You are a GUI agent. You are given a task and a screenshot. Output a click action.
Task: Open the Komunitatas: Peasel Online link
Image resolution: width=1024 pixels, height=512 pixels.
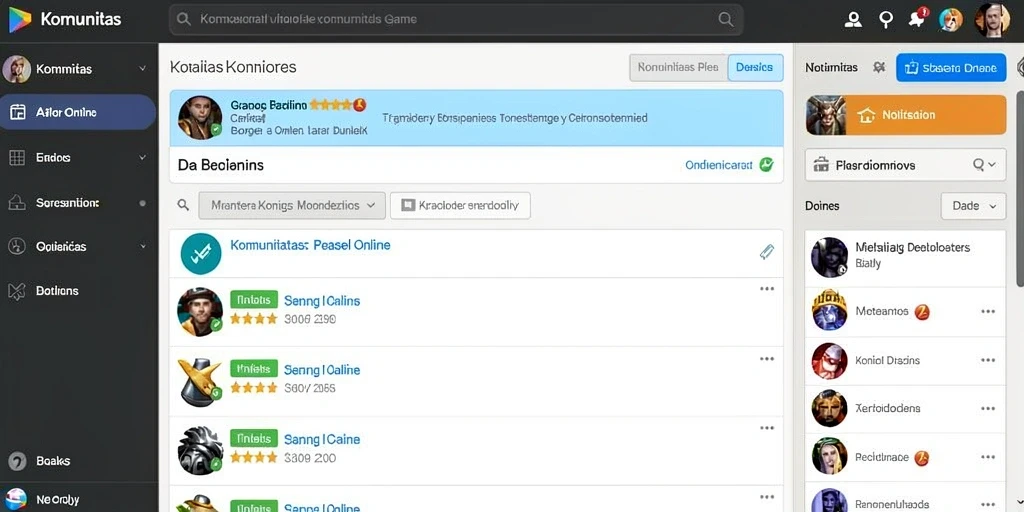[310, 246]
